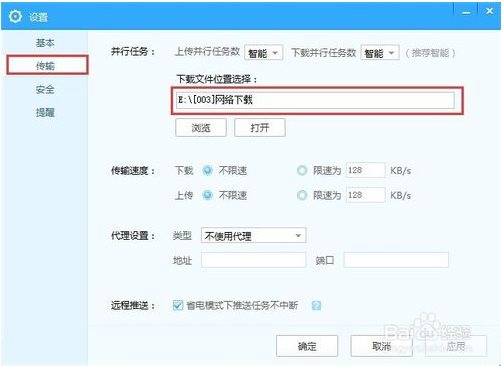Expand 上传并行任务数 dropdown
The image size is (504, 366).
point(263,53)
